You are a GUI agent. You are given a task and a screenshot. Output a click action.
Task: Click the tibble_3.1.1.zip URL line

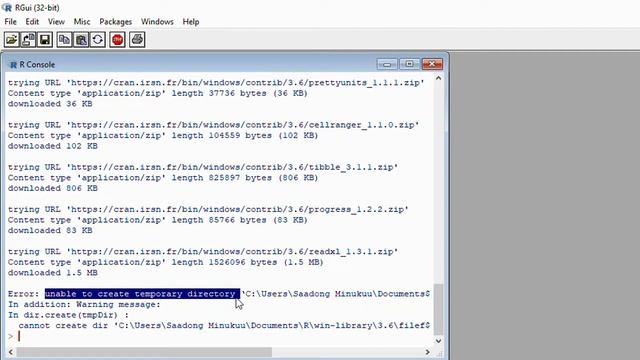click(203, 167)
